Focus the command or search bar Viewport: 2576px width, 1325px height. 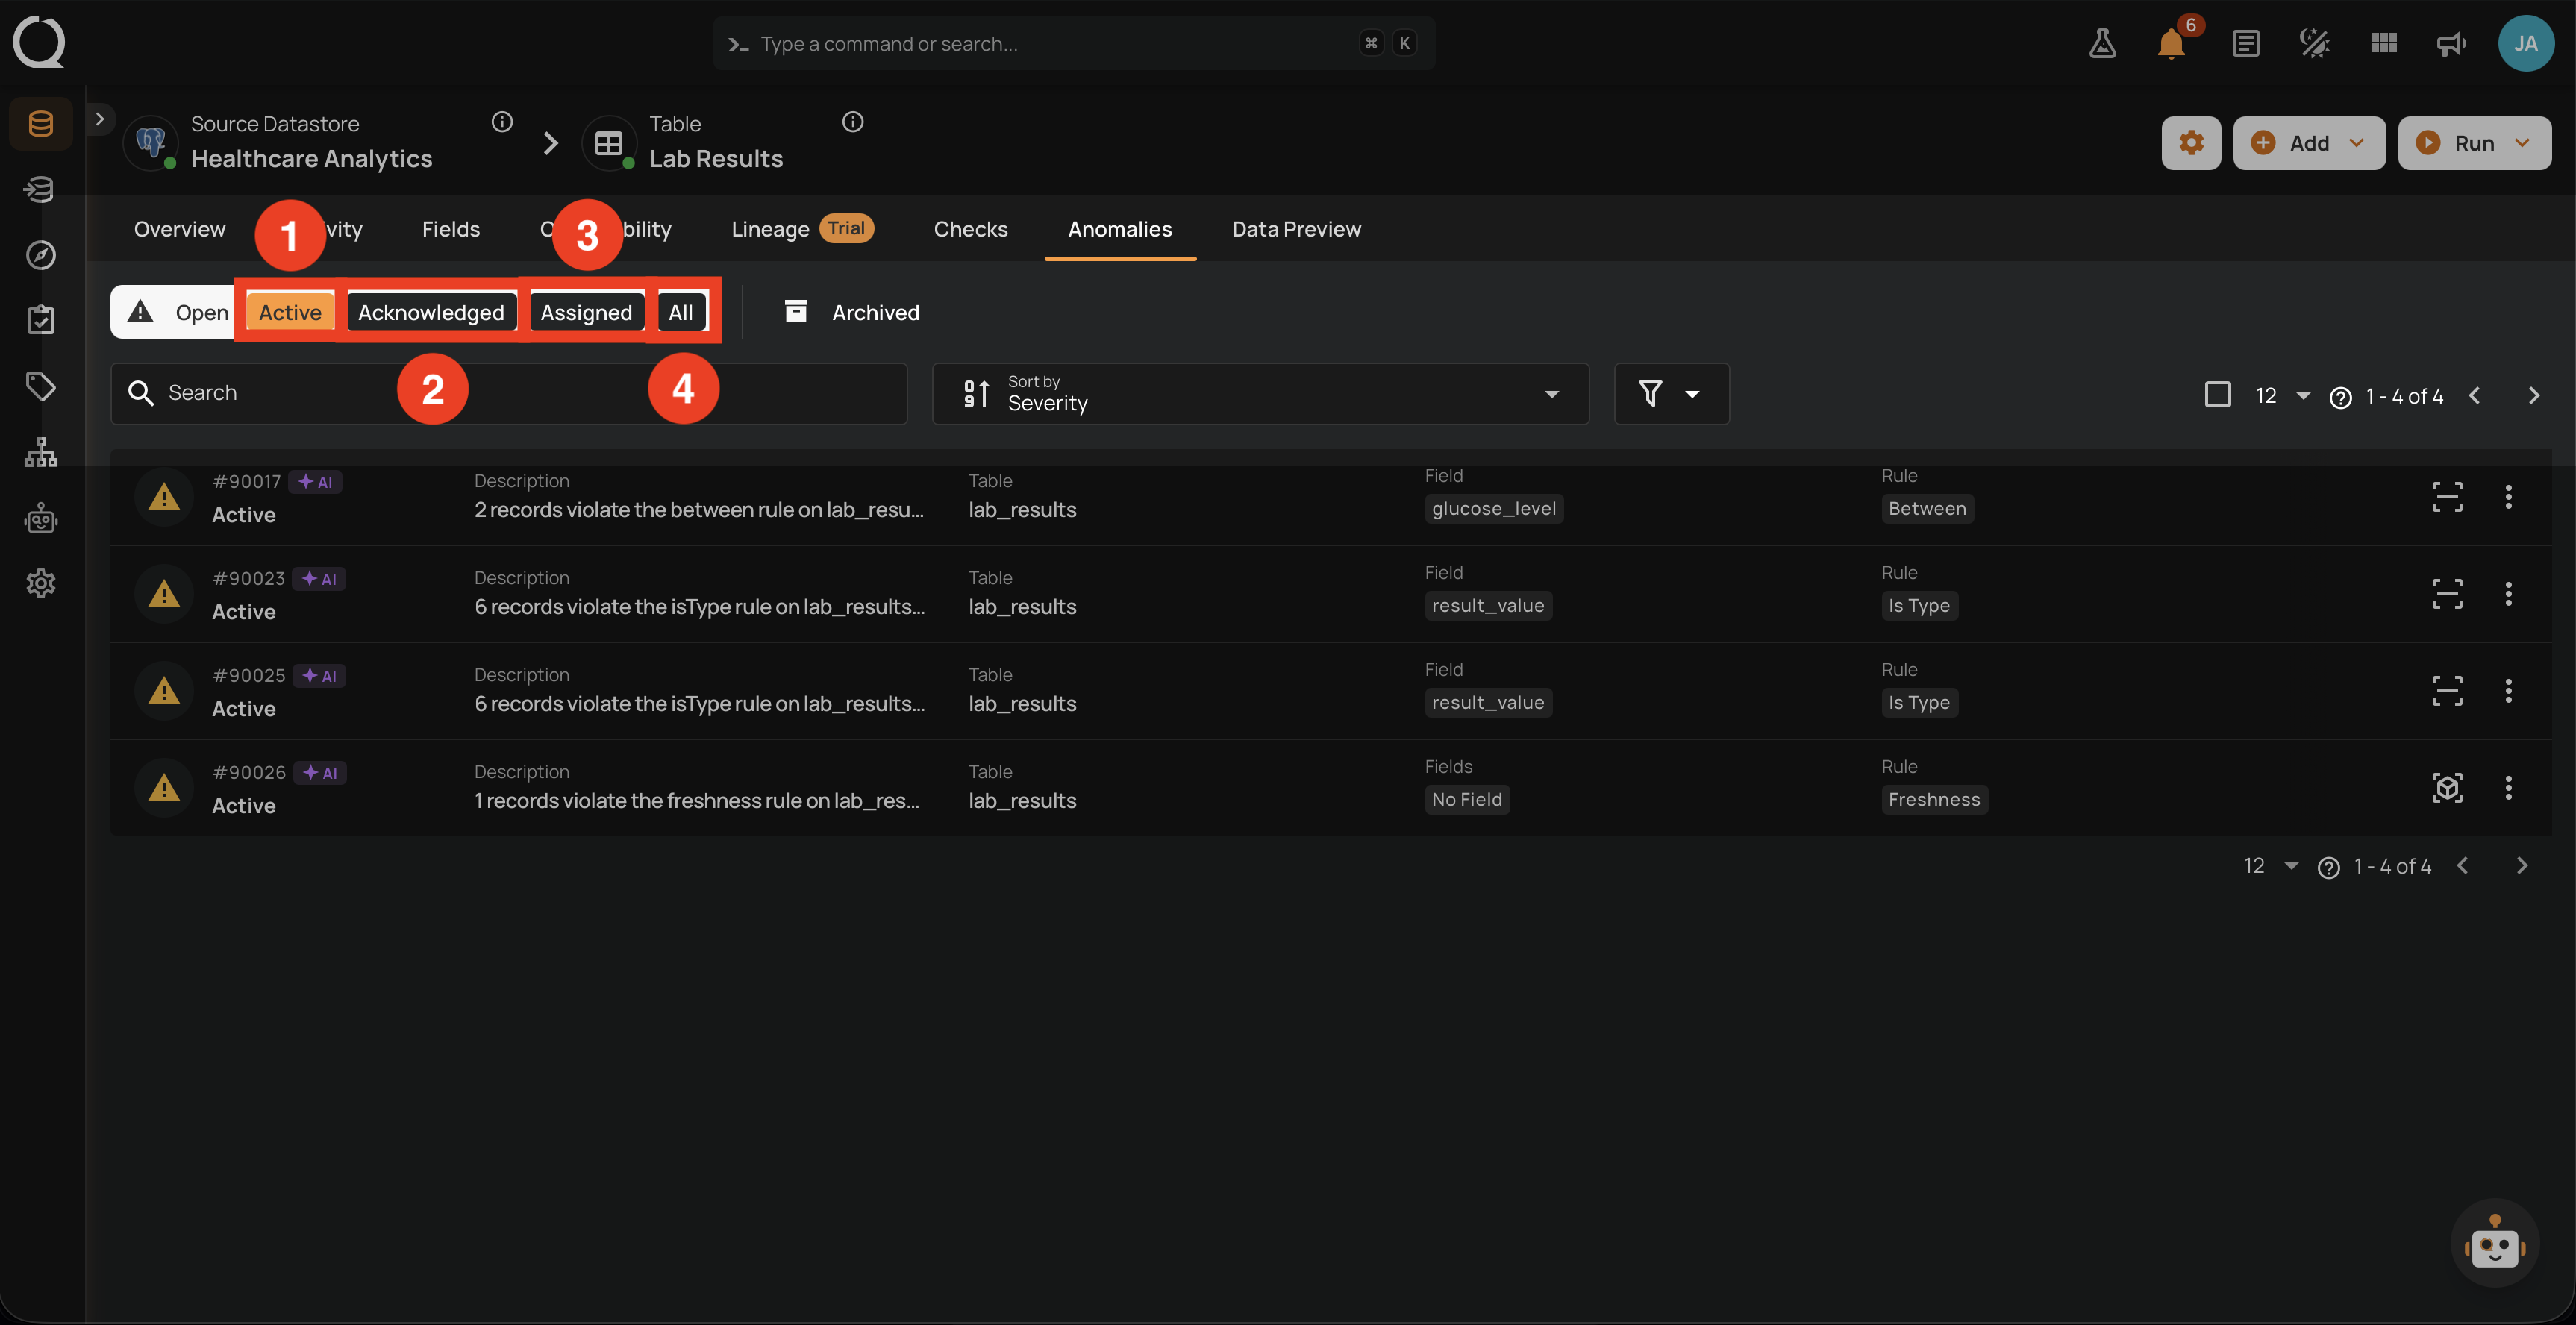pyautogui.click(x=1074, y=43)
